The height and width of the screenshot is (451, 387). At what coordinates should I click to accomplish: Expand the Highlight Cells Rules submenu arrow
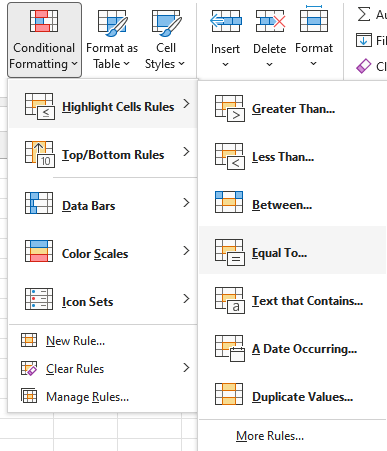tap(187, 104)
